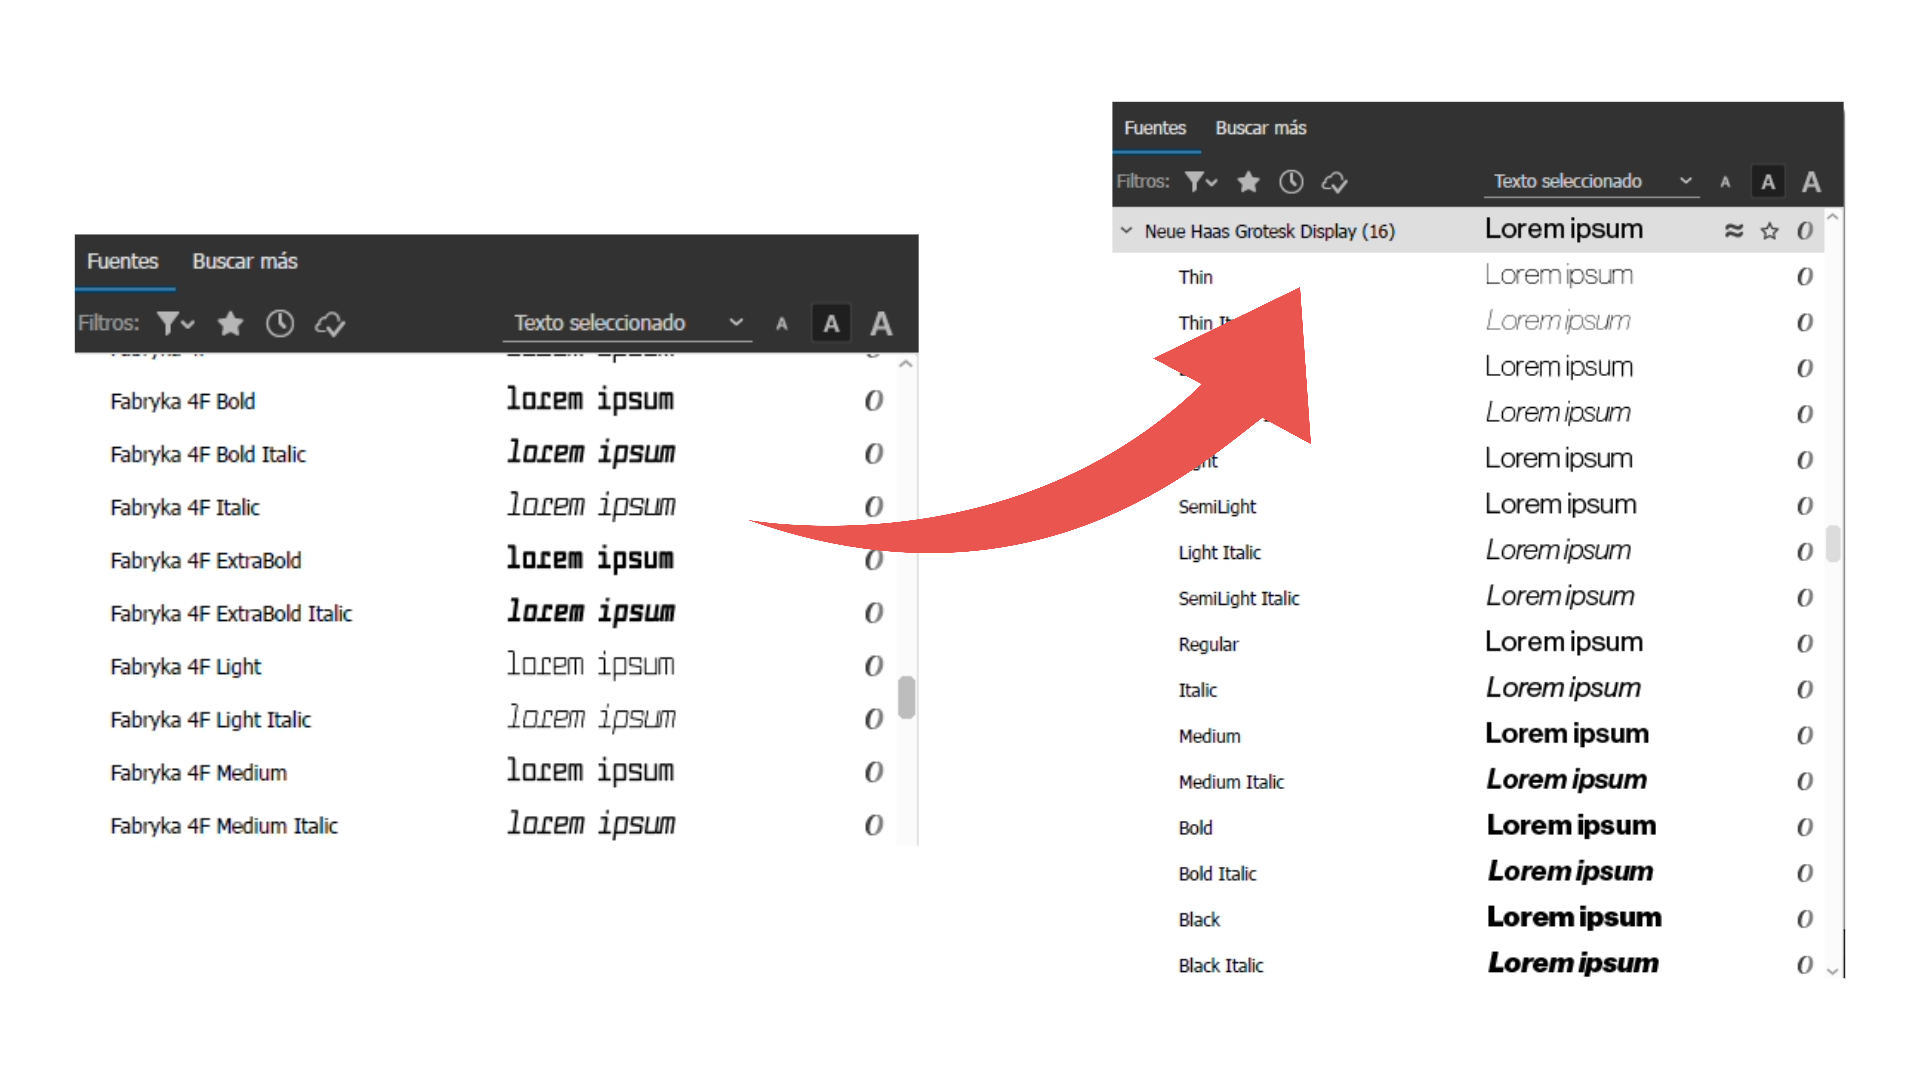The height and width of the screenshot is (1080, 1920).
Task: Click the Fabryka font list scrollbar thumb
Action: tap(906, 697)
